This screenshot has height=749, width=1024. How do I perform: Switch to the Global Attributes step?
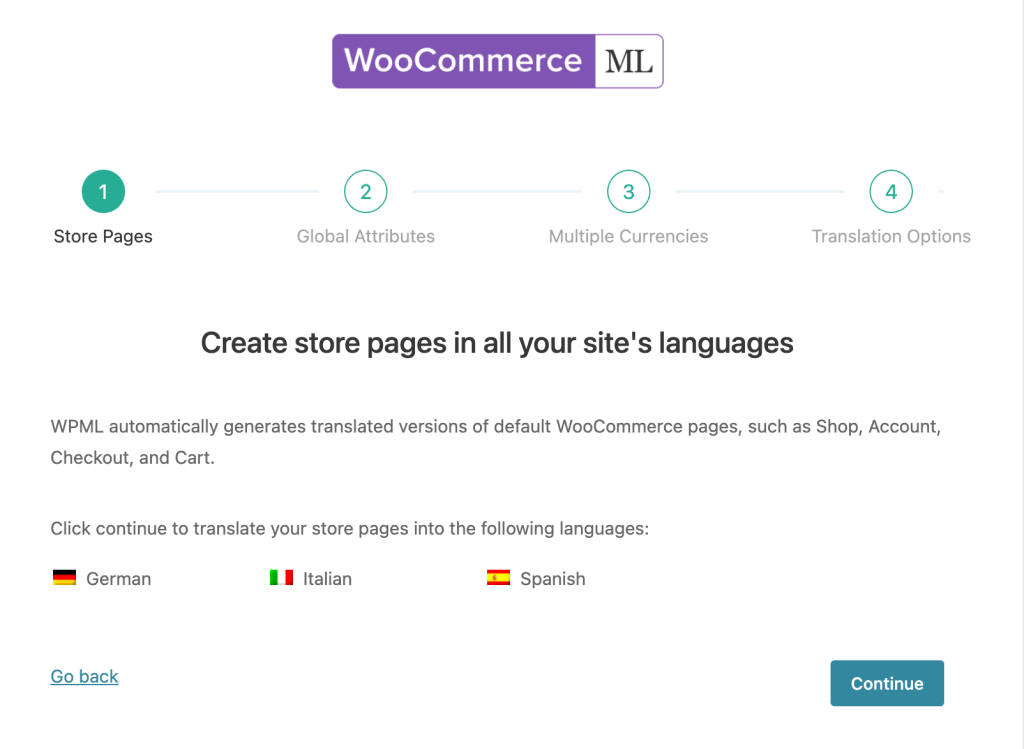click(366, 236)
